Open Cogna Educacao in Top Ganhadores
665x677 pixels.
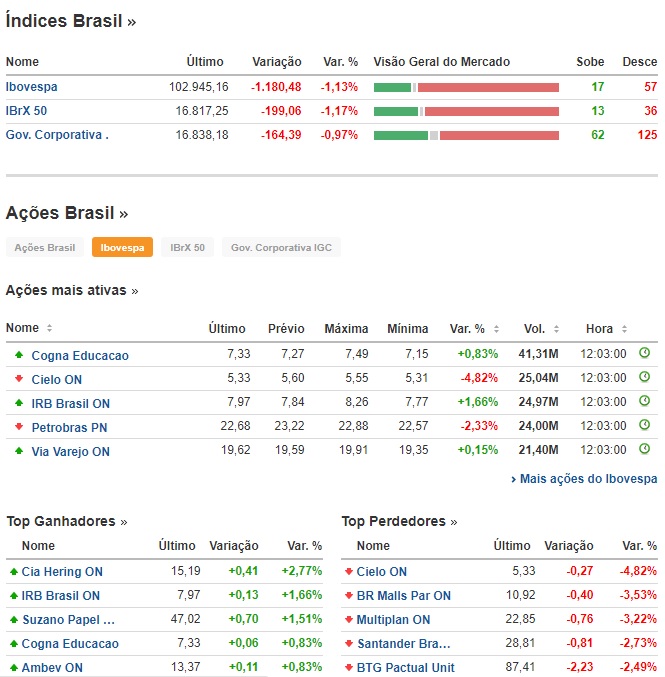(70, 644)
